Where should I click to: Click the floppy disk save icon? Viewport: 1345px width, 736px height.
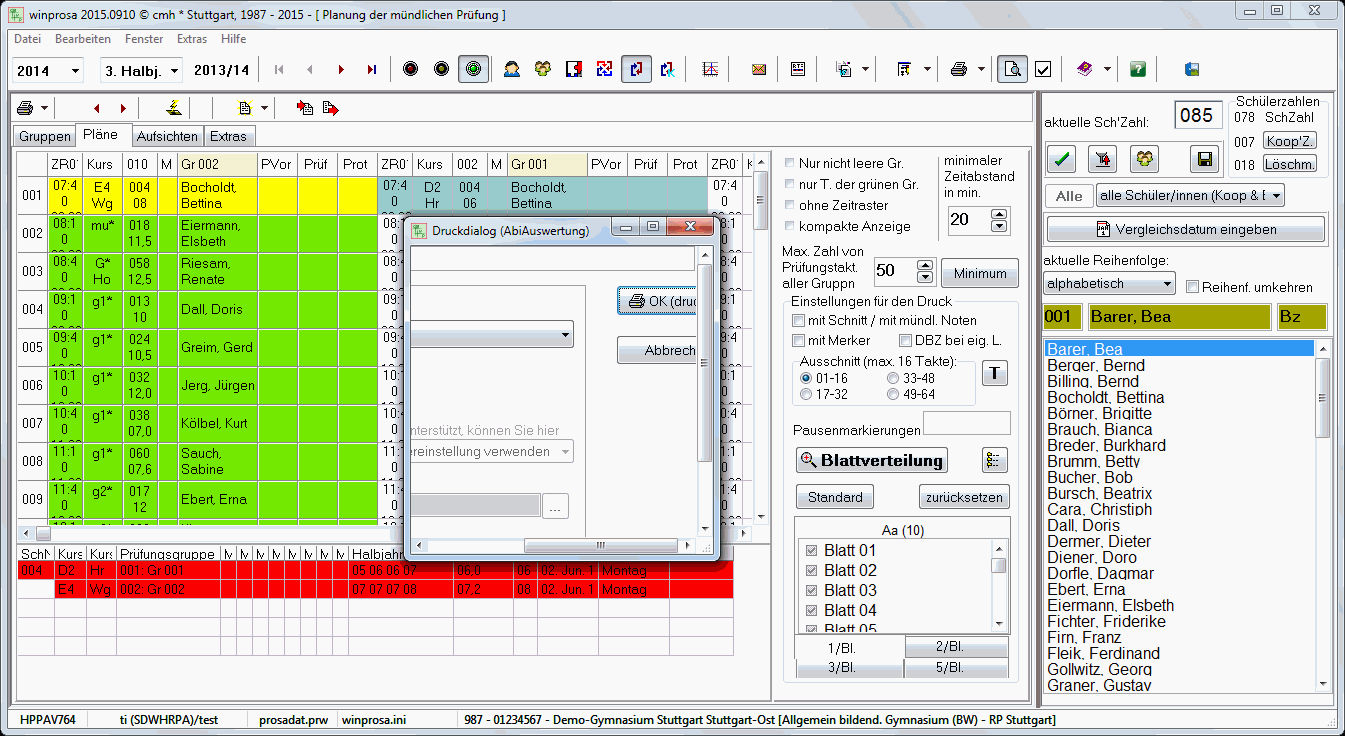point(1205,158)
